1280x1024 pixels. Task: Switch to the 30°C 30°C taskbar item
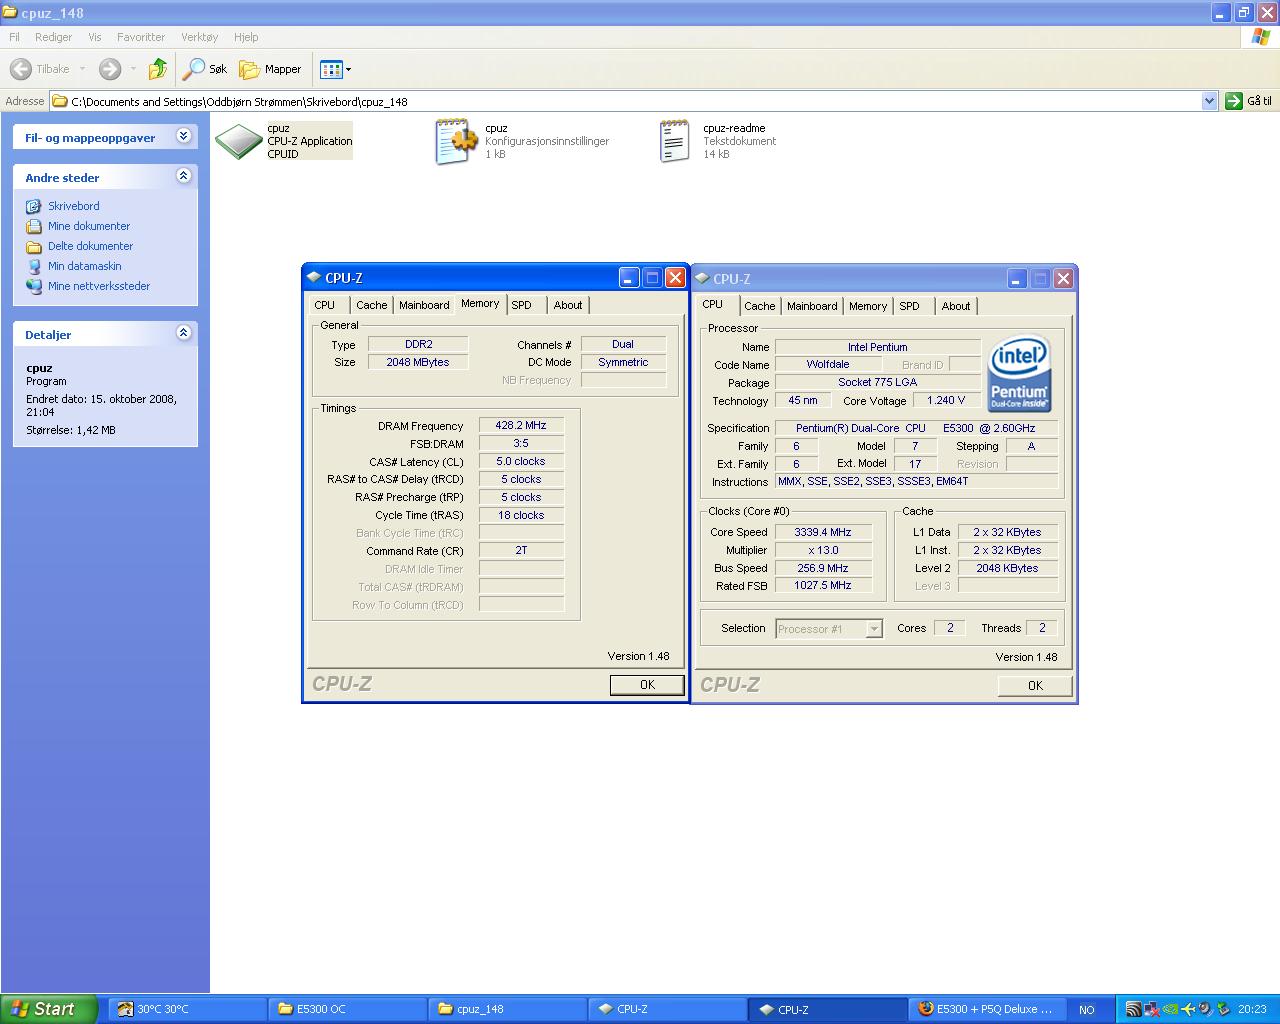[x=188, y=1009]
